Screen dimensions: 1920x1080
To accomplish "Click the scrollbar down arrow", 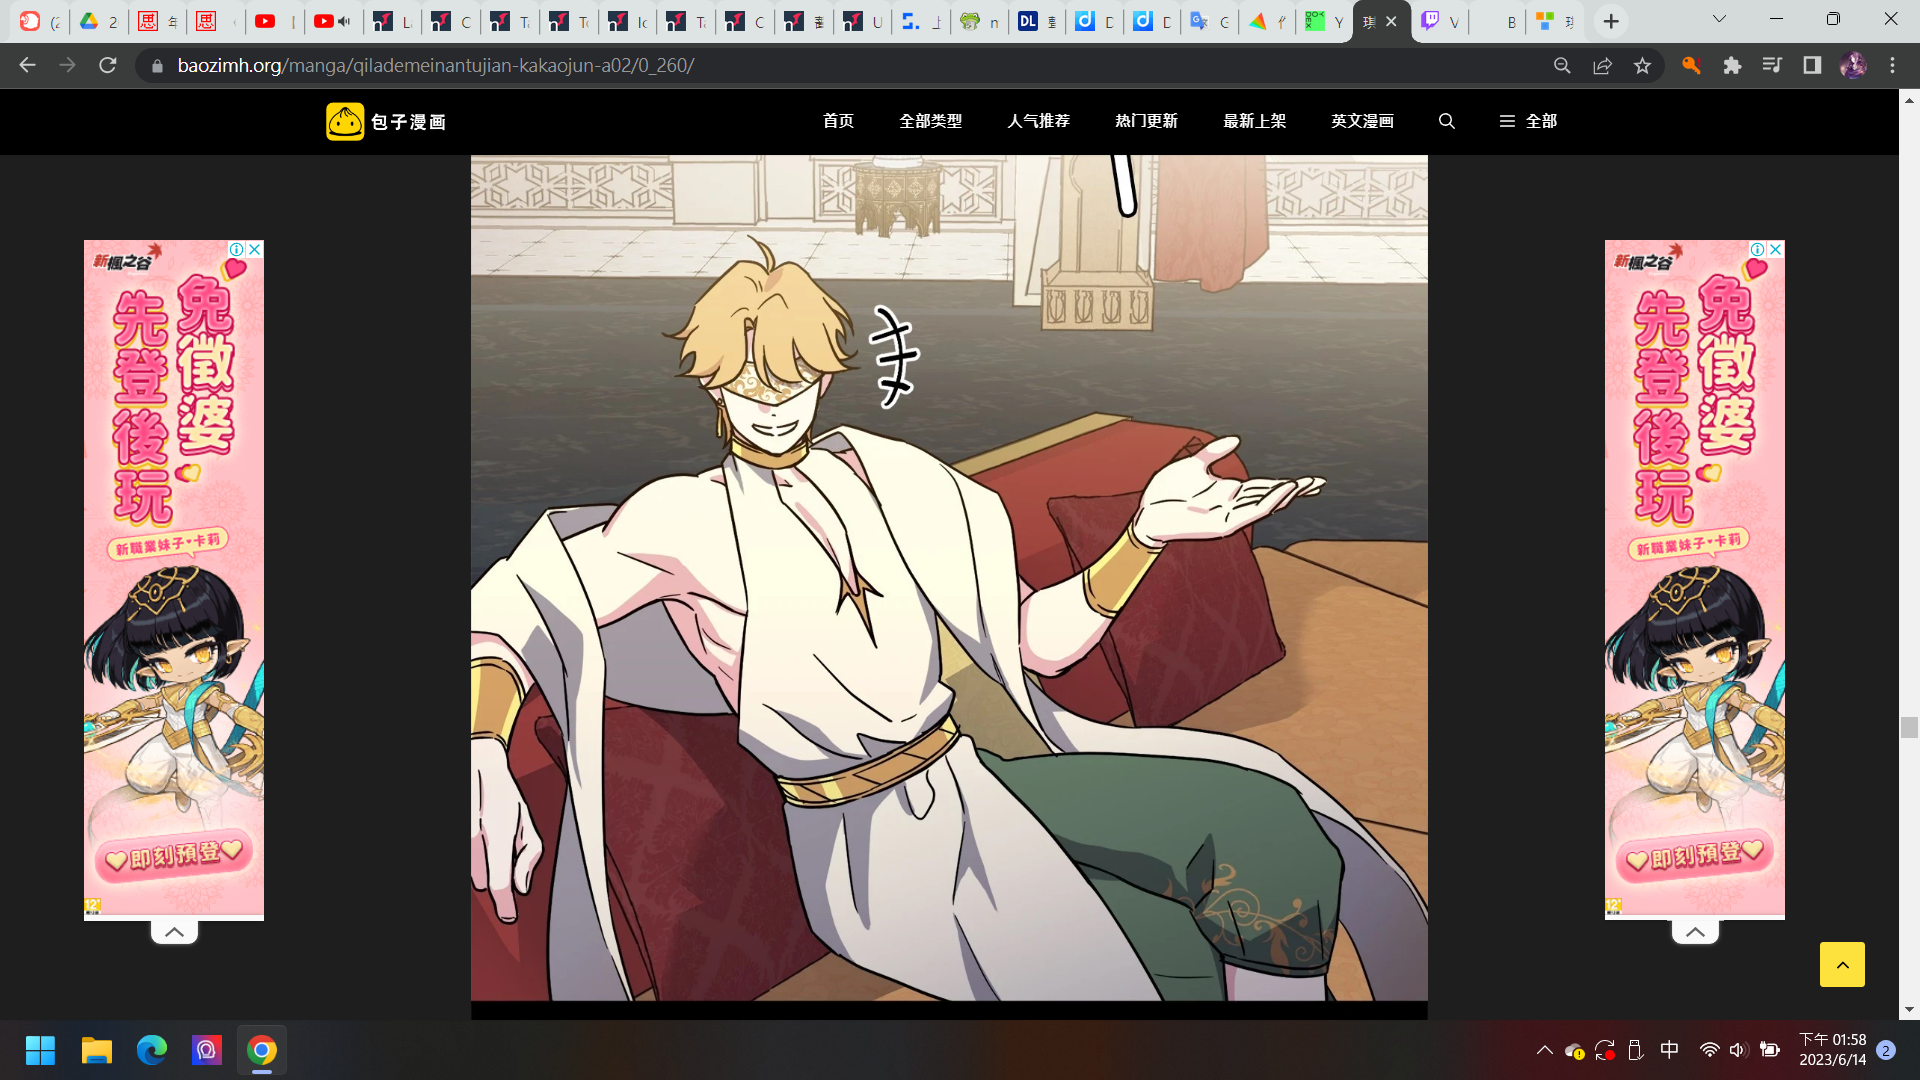I will [1909, 1010].
